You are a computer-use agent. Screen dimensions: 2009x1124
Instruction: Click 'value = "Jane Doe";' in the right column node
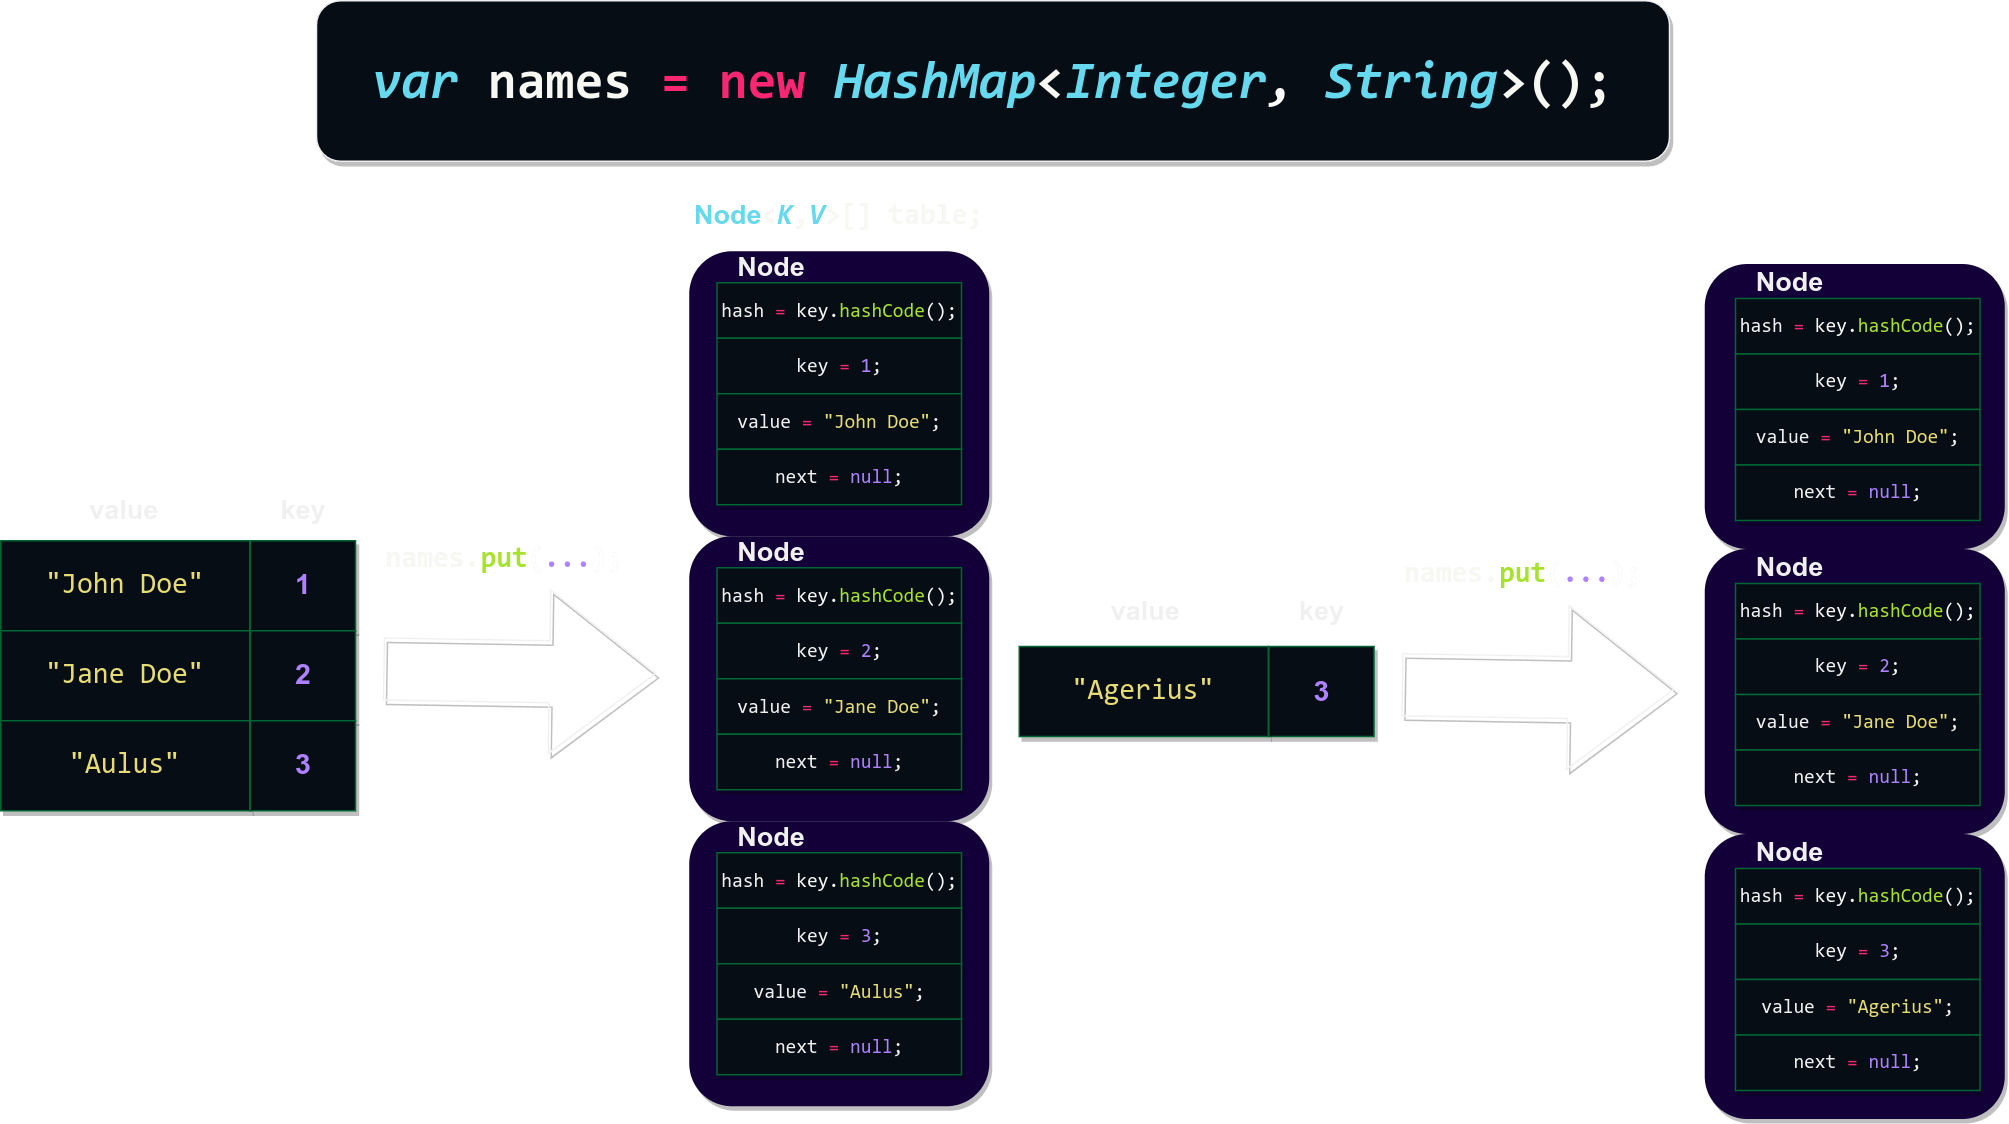click(1857, 722)
